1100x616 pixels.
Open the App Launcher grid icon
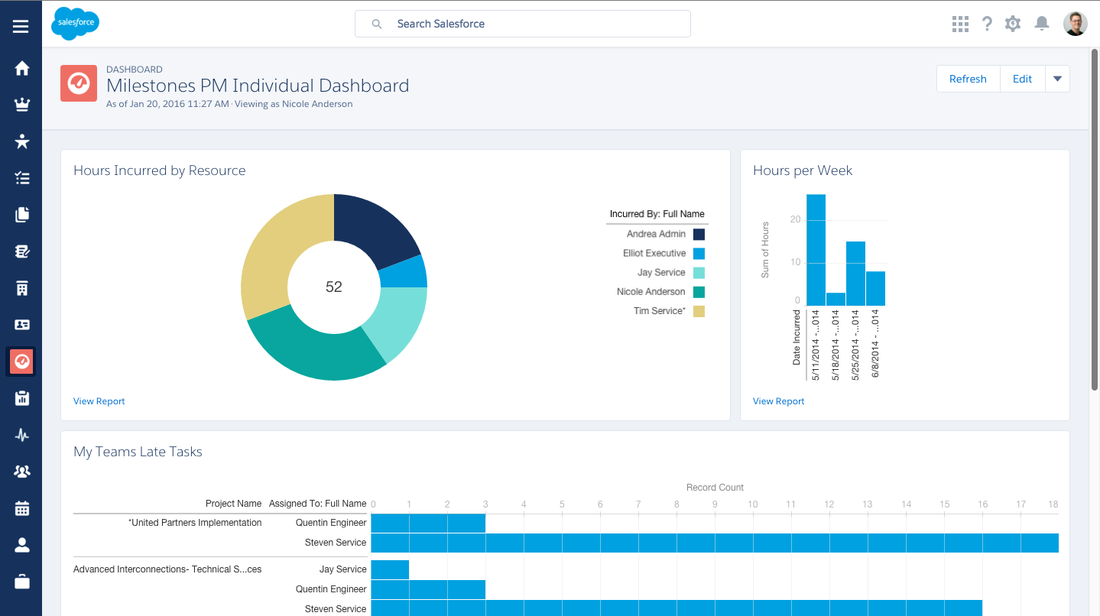960,24
